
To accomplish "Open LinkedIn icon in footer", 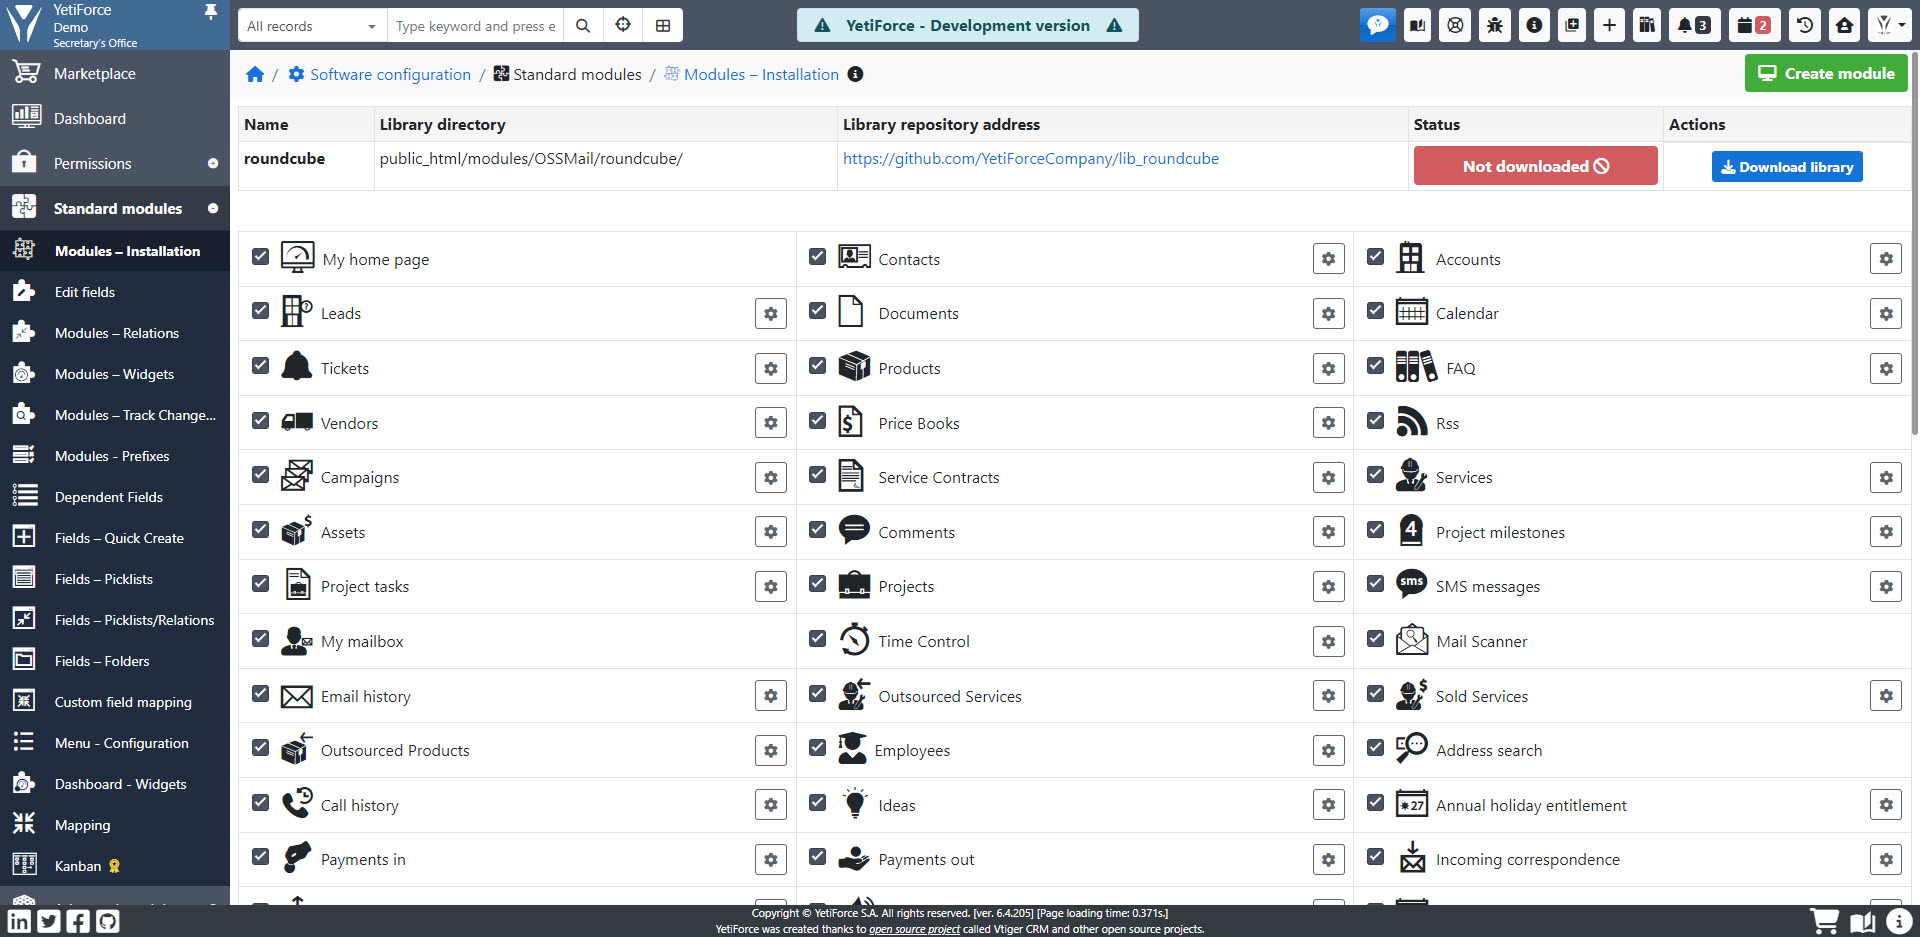I will click(x=19, y=921).
